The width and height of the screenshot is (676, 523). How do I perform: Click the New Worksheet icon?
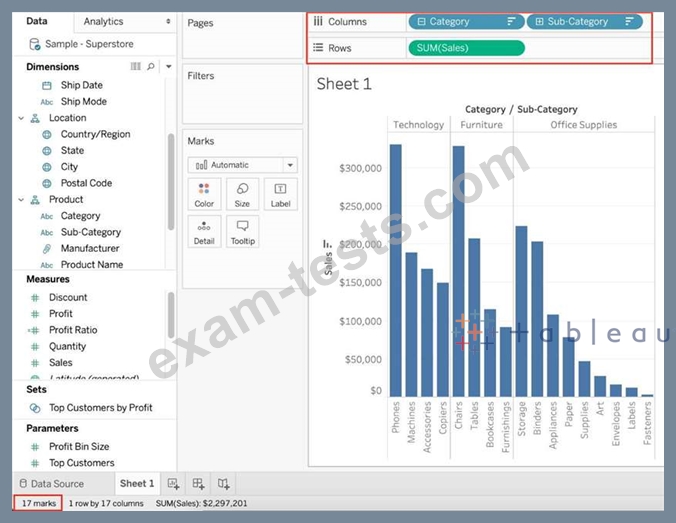tap(173, 484)
